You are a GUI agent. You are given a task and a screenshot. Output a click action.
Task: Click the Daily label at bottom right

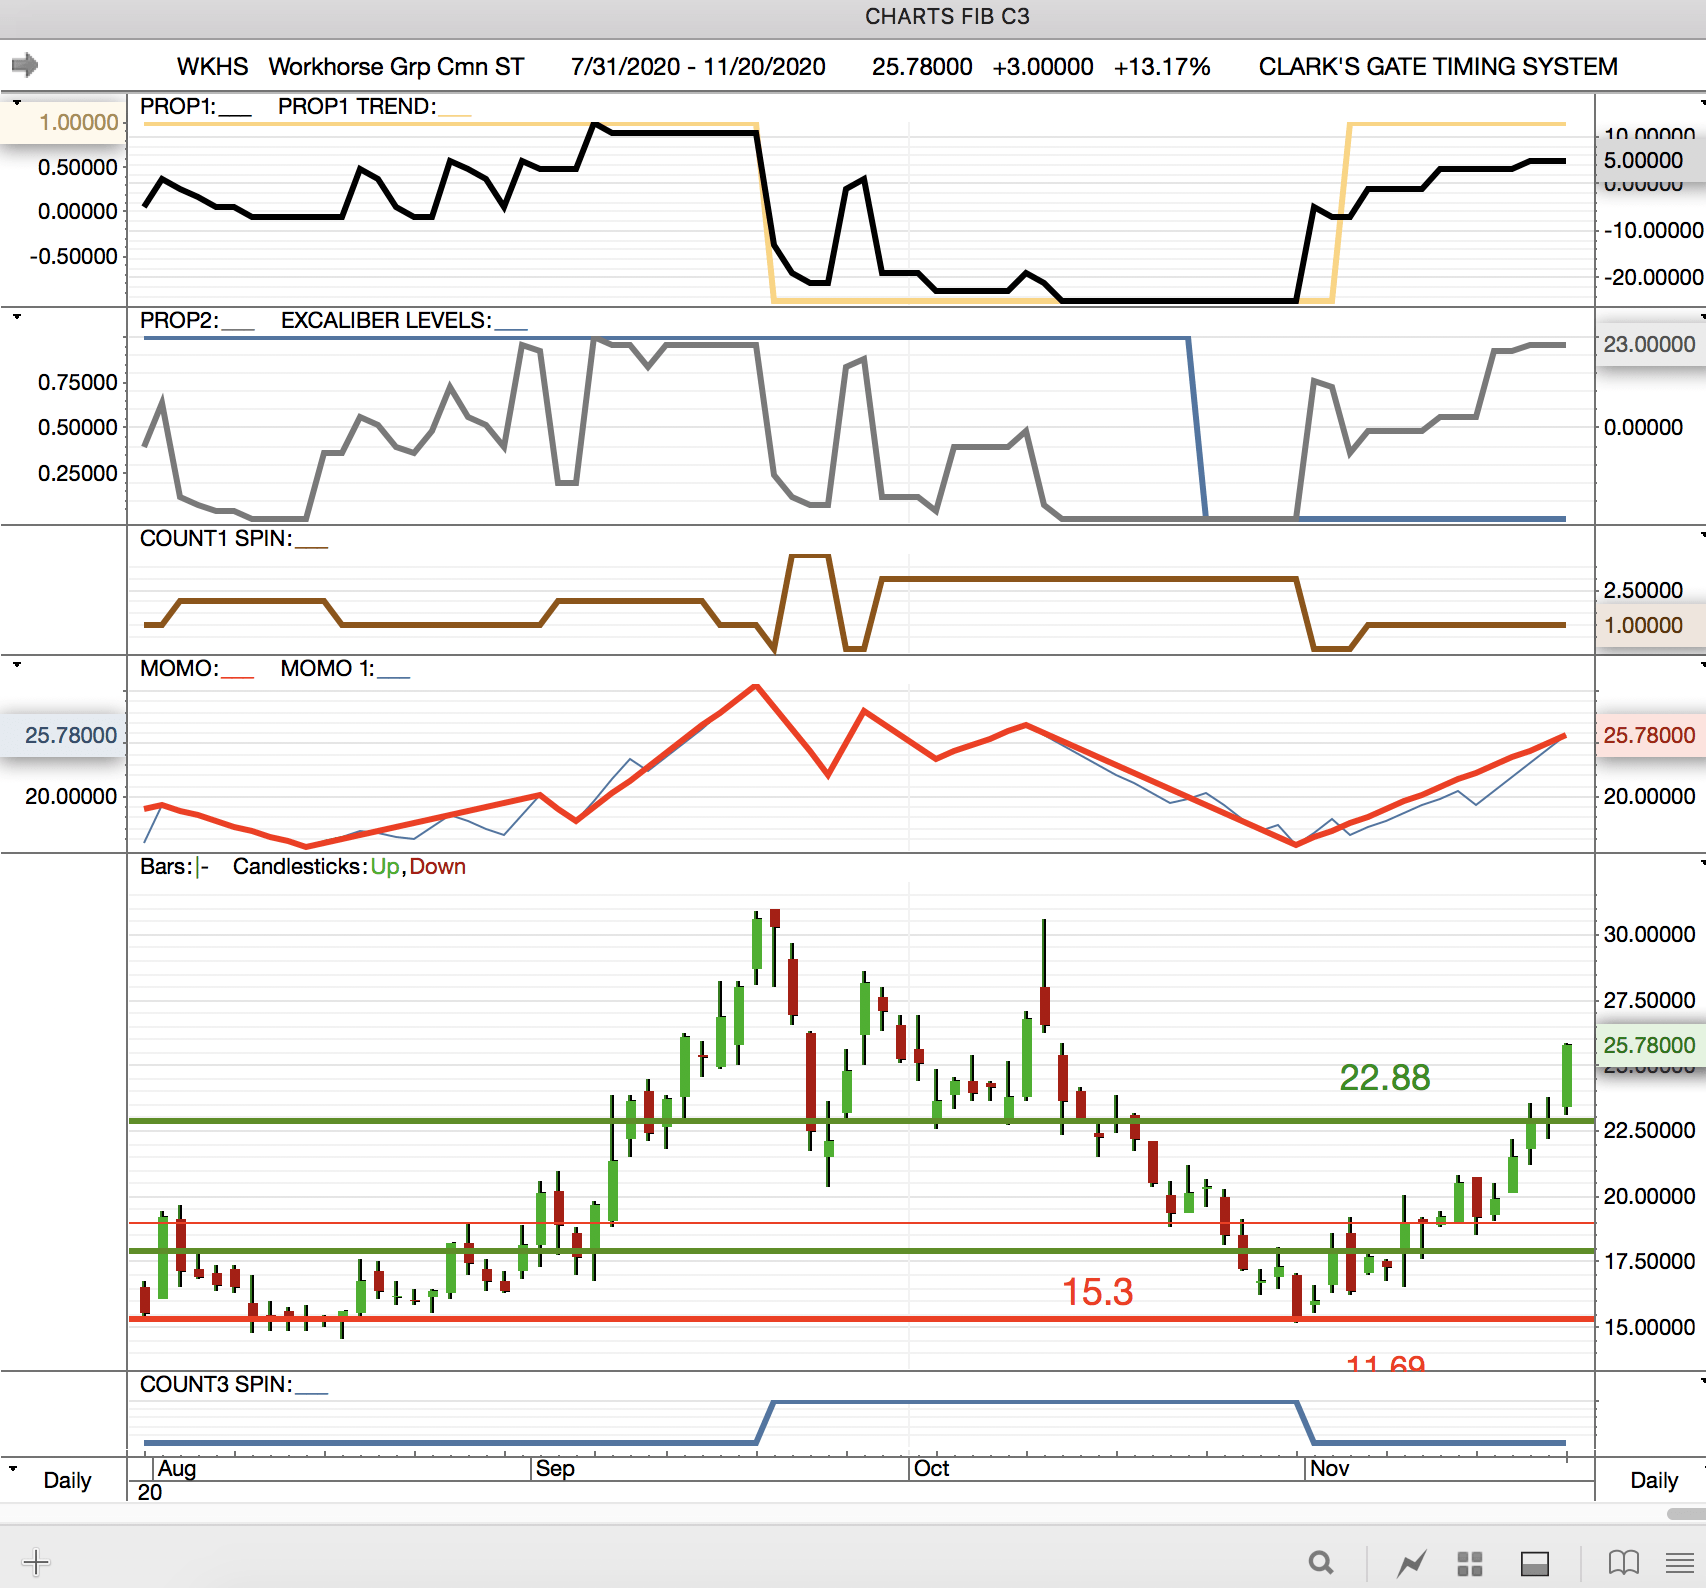(x=1654, y=1480)
